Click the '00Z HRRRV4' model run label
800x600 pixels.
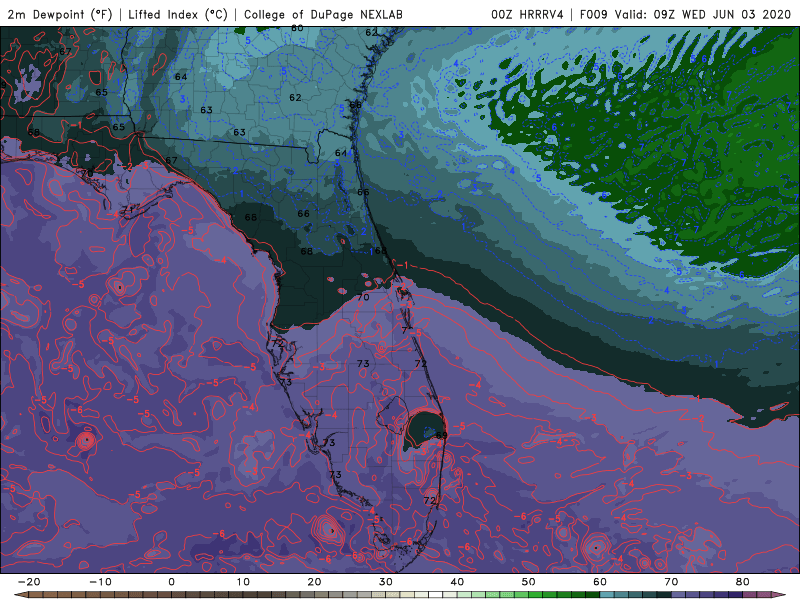point(527,14)
